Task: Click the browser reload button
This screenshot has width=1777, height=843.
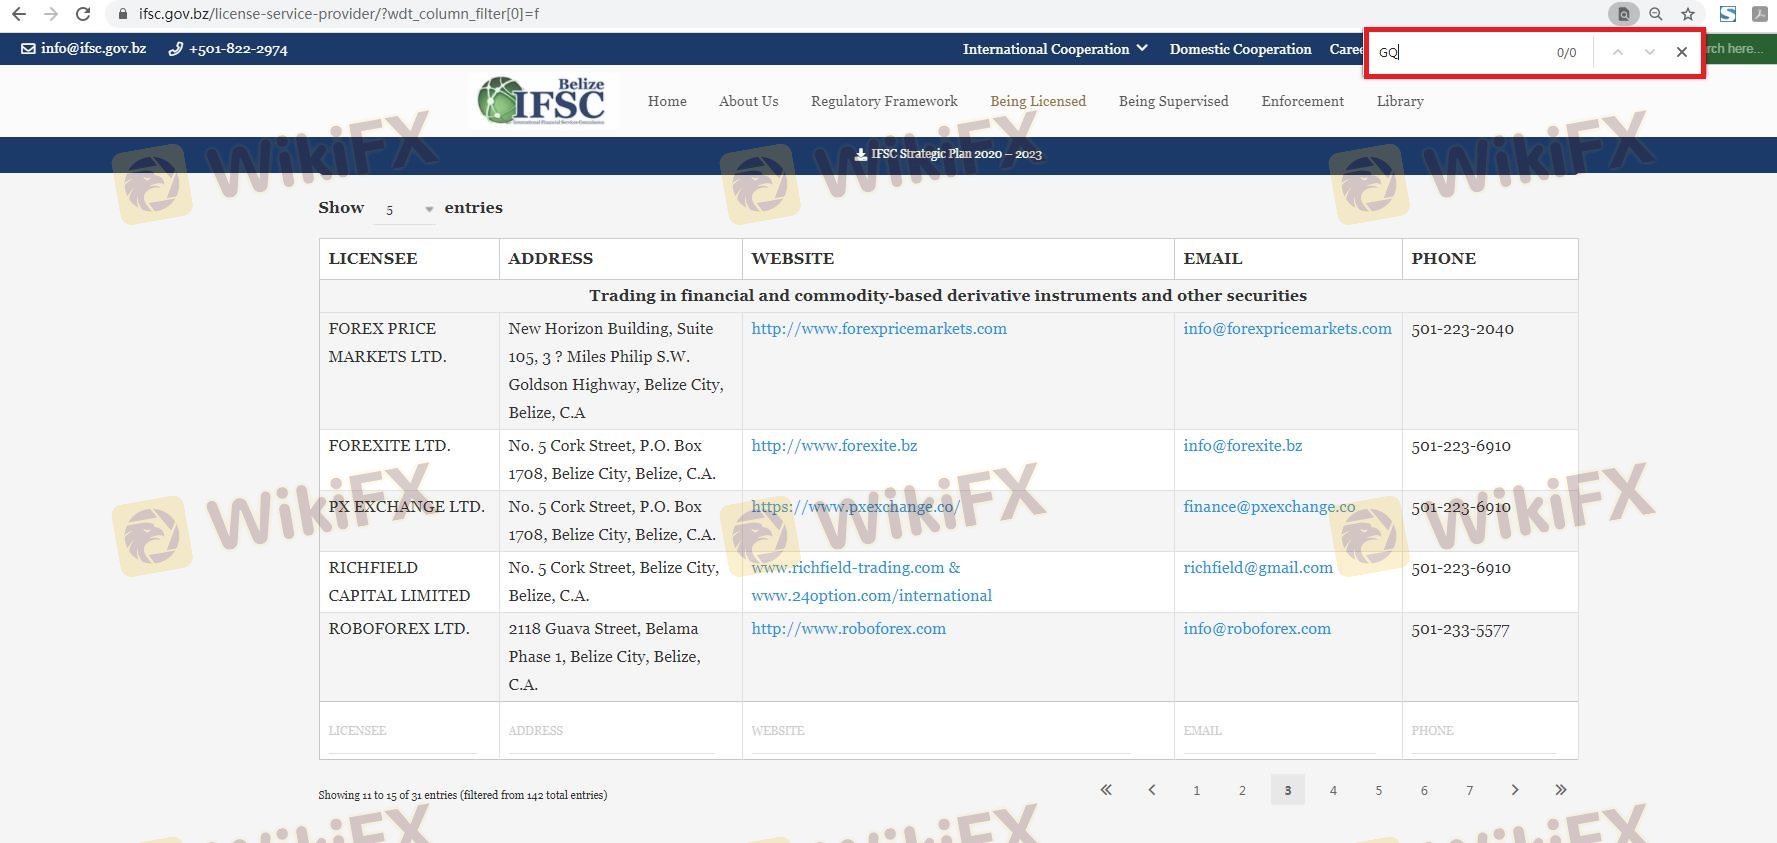Action: [x=83, y=14]
